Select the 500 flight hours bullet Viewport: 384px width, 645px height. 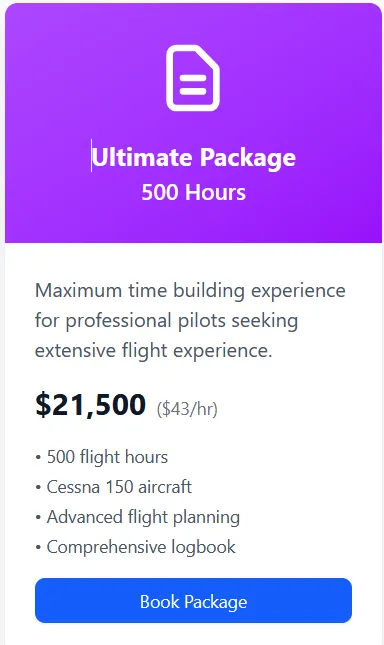tap(102, 457)
